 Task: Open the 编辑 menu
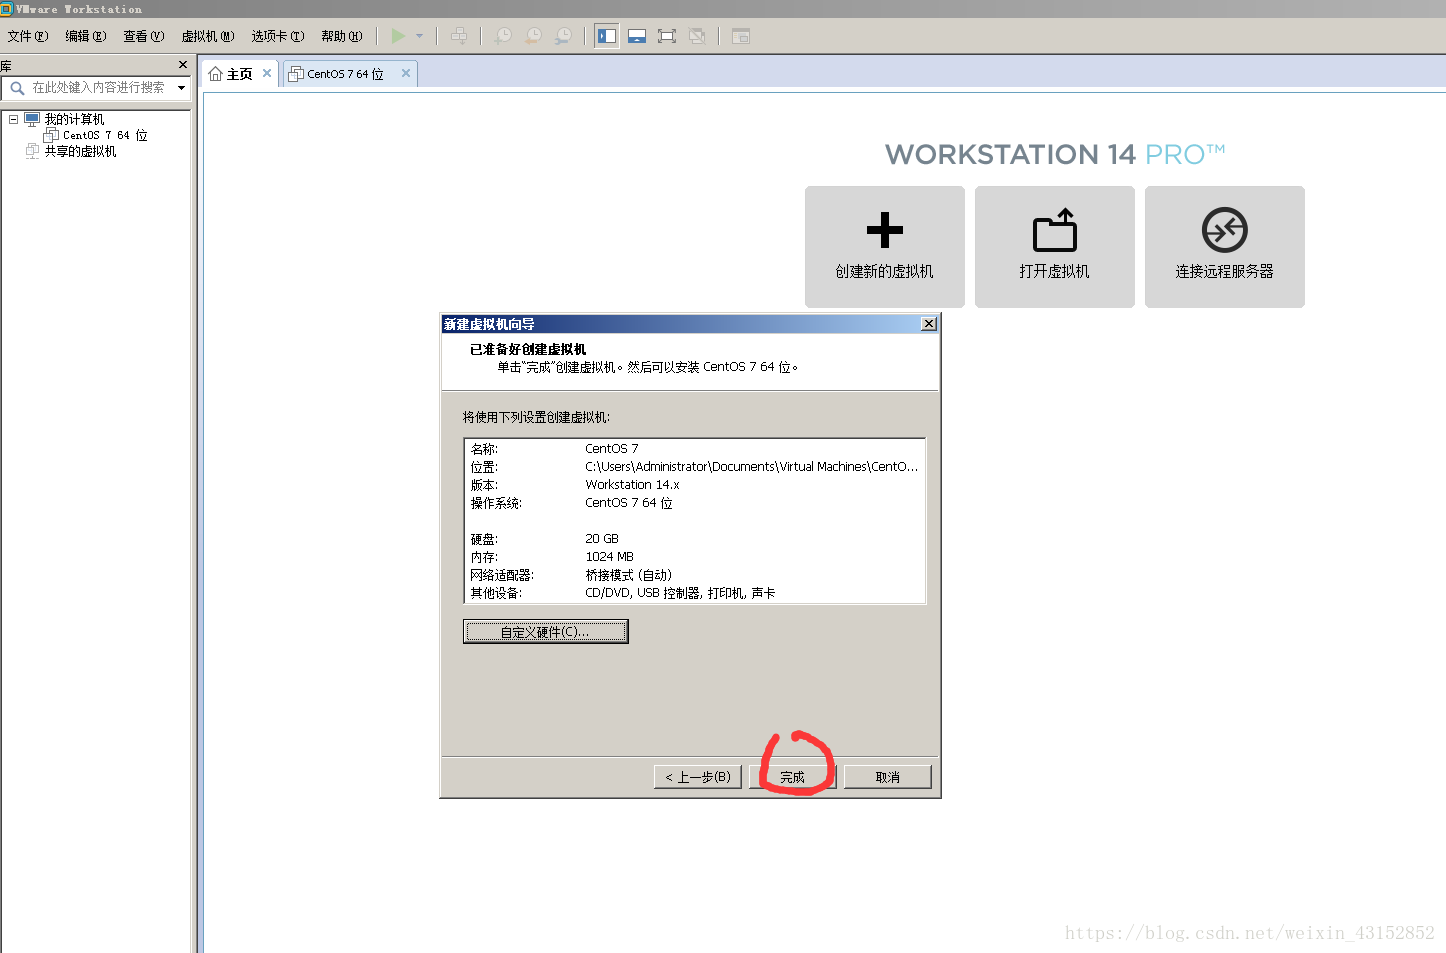point(85,36)
